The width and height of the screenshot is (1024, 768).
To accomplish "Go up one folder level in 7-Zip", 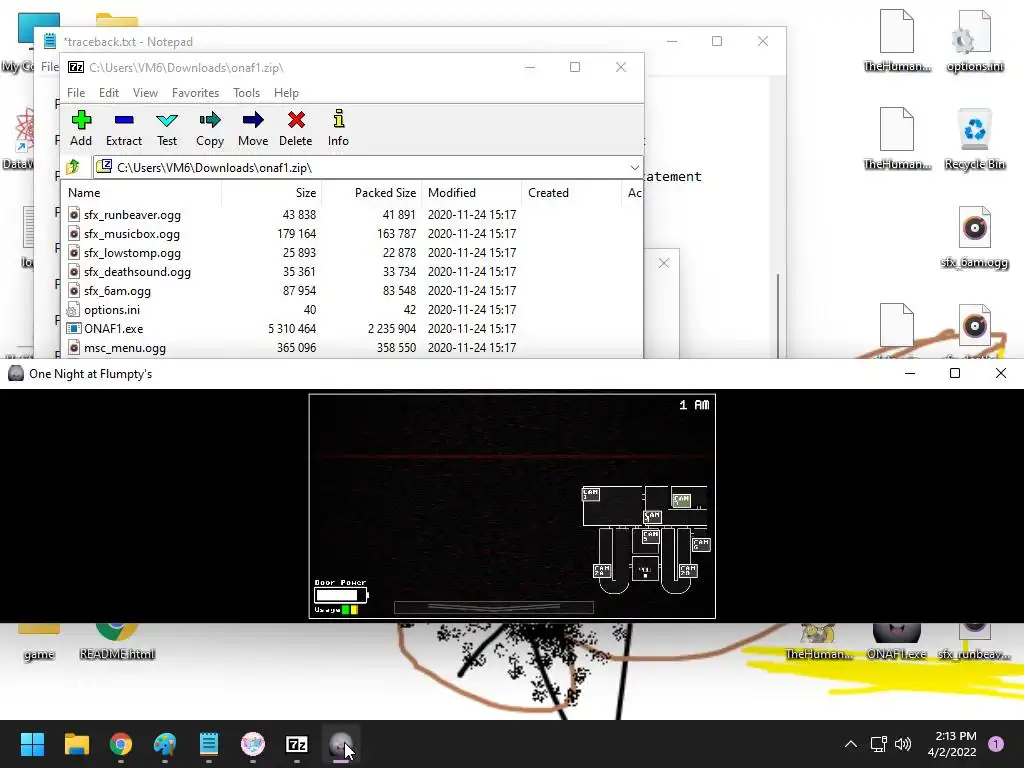I will pyautogui.click(x=72, y=167).
